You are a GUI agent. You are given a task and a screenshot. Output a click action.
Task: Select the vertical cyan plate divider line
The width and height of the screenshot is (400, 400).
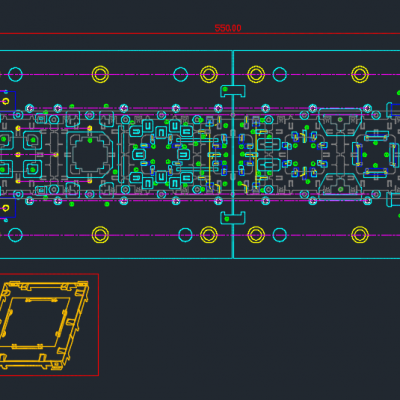point(233,154)
